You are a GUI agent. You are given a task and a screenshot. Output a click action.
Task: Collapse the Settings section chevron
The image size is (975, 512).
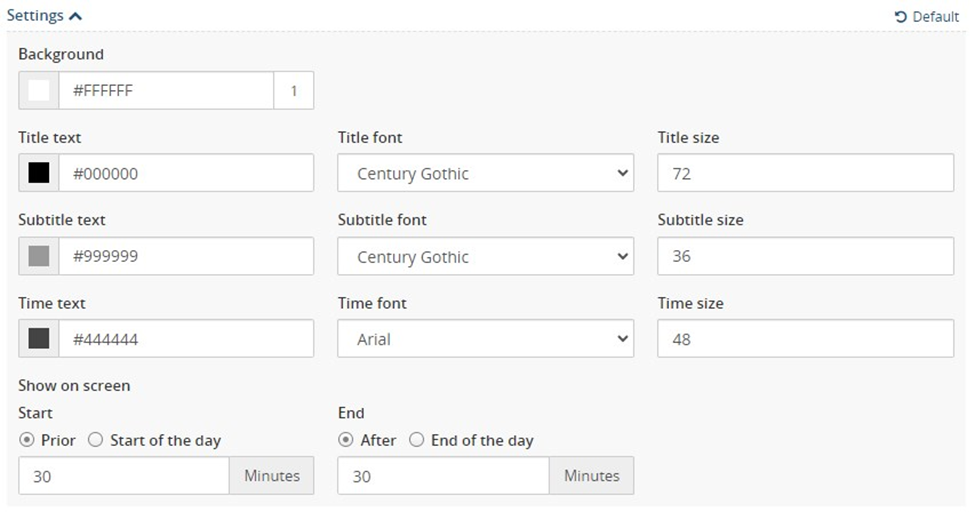click(75, 16)
